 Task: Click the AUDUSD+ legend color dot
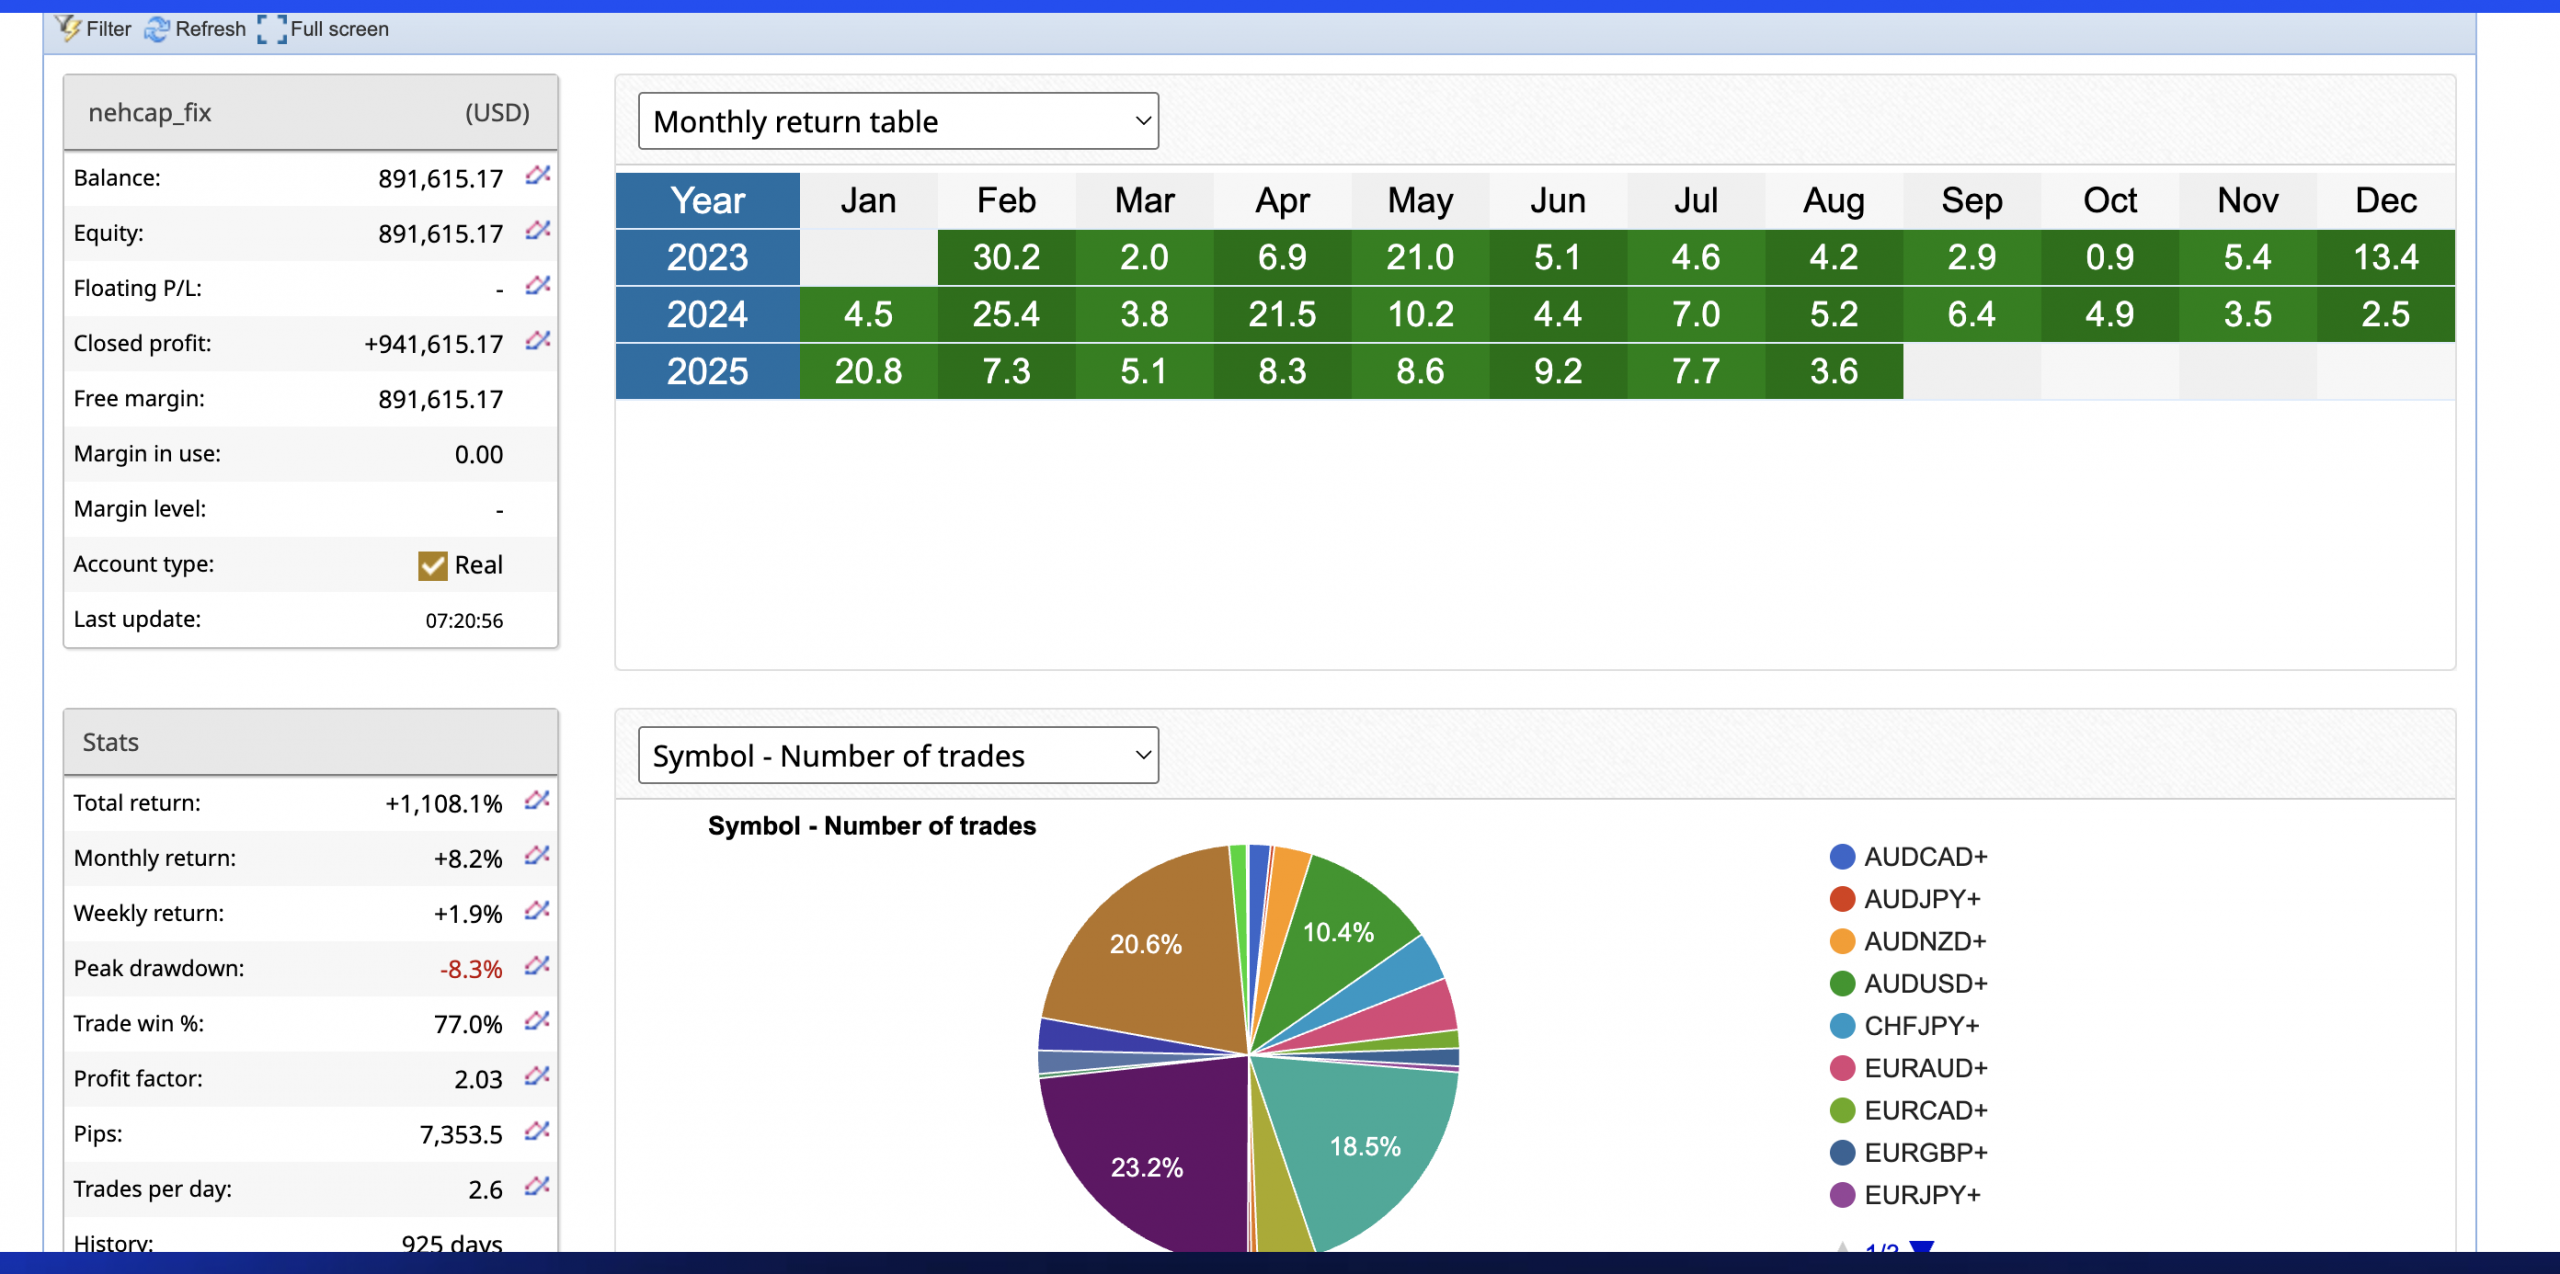coord(1842,984)
